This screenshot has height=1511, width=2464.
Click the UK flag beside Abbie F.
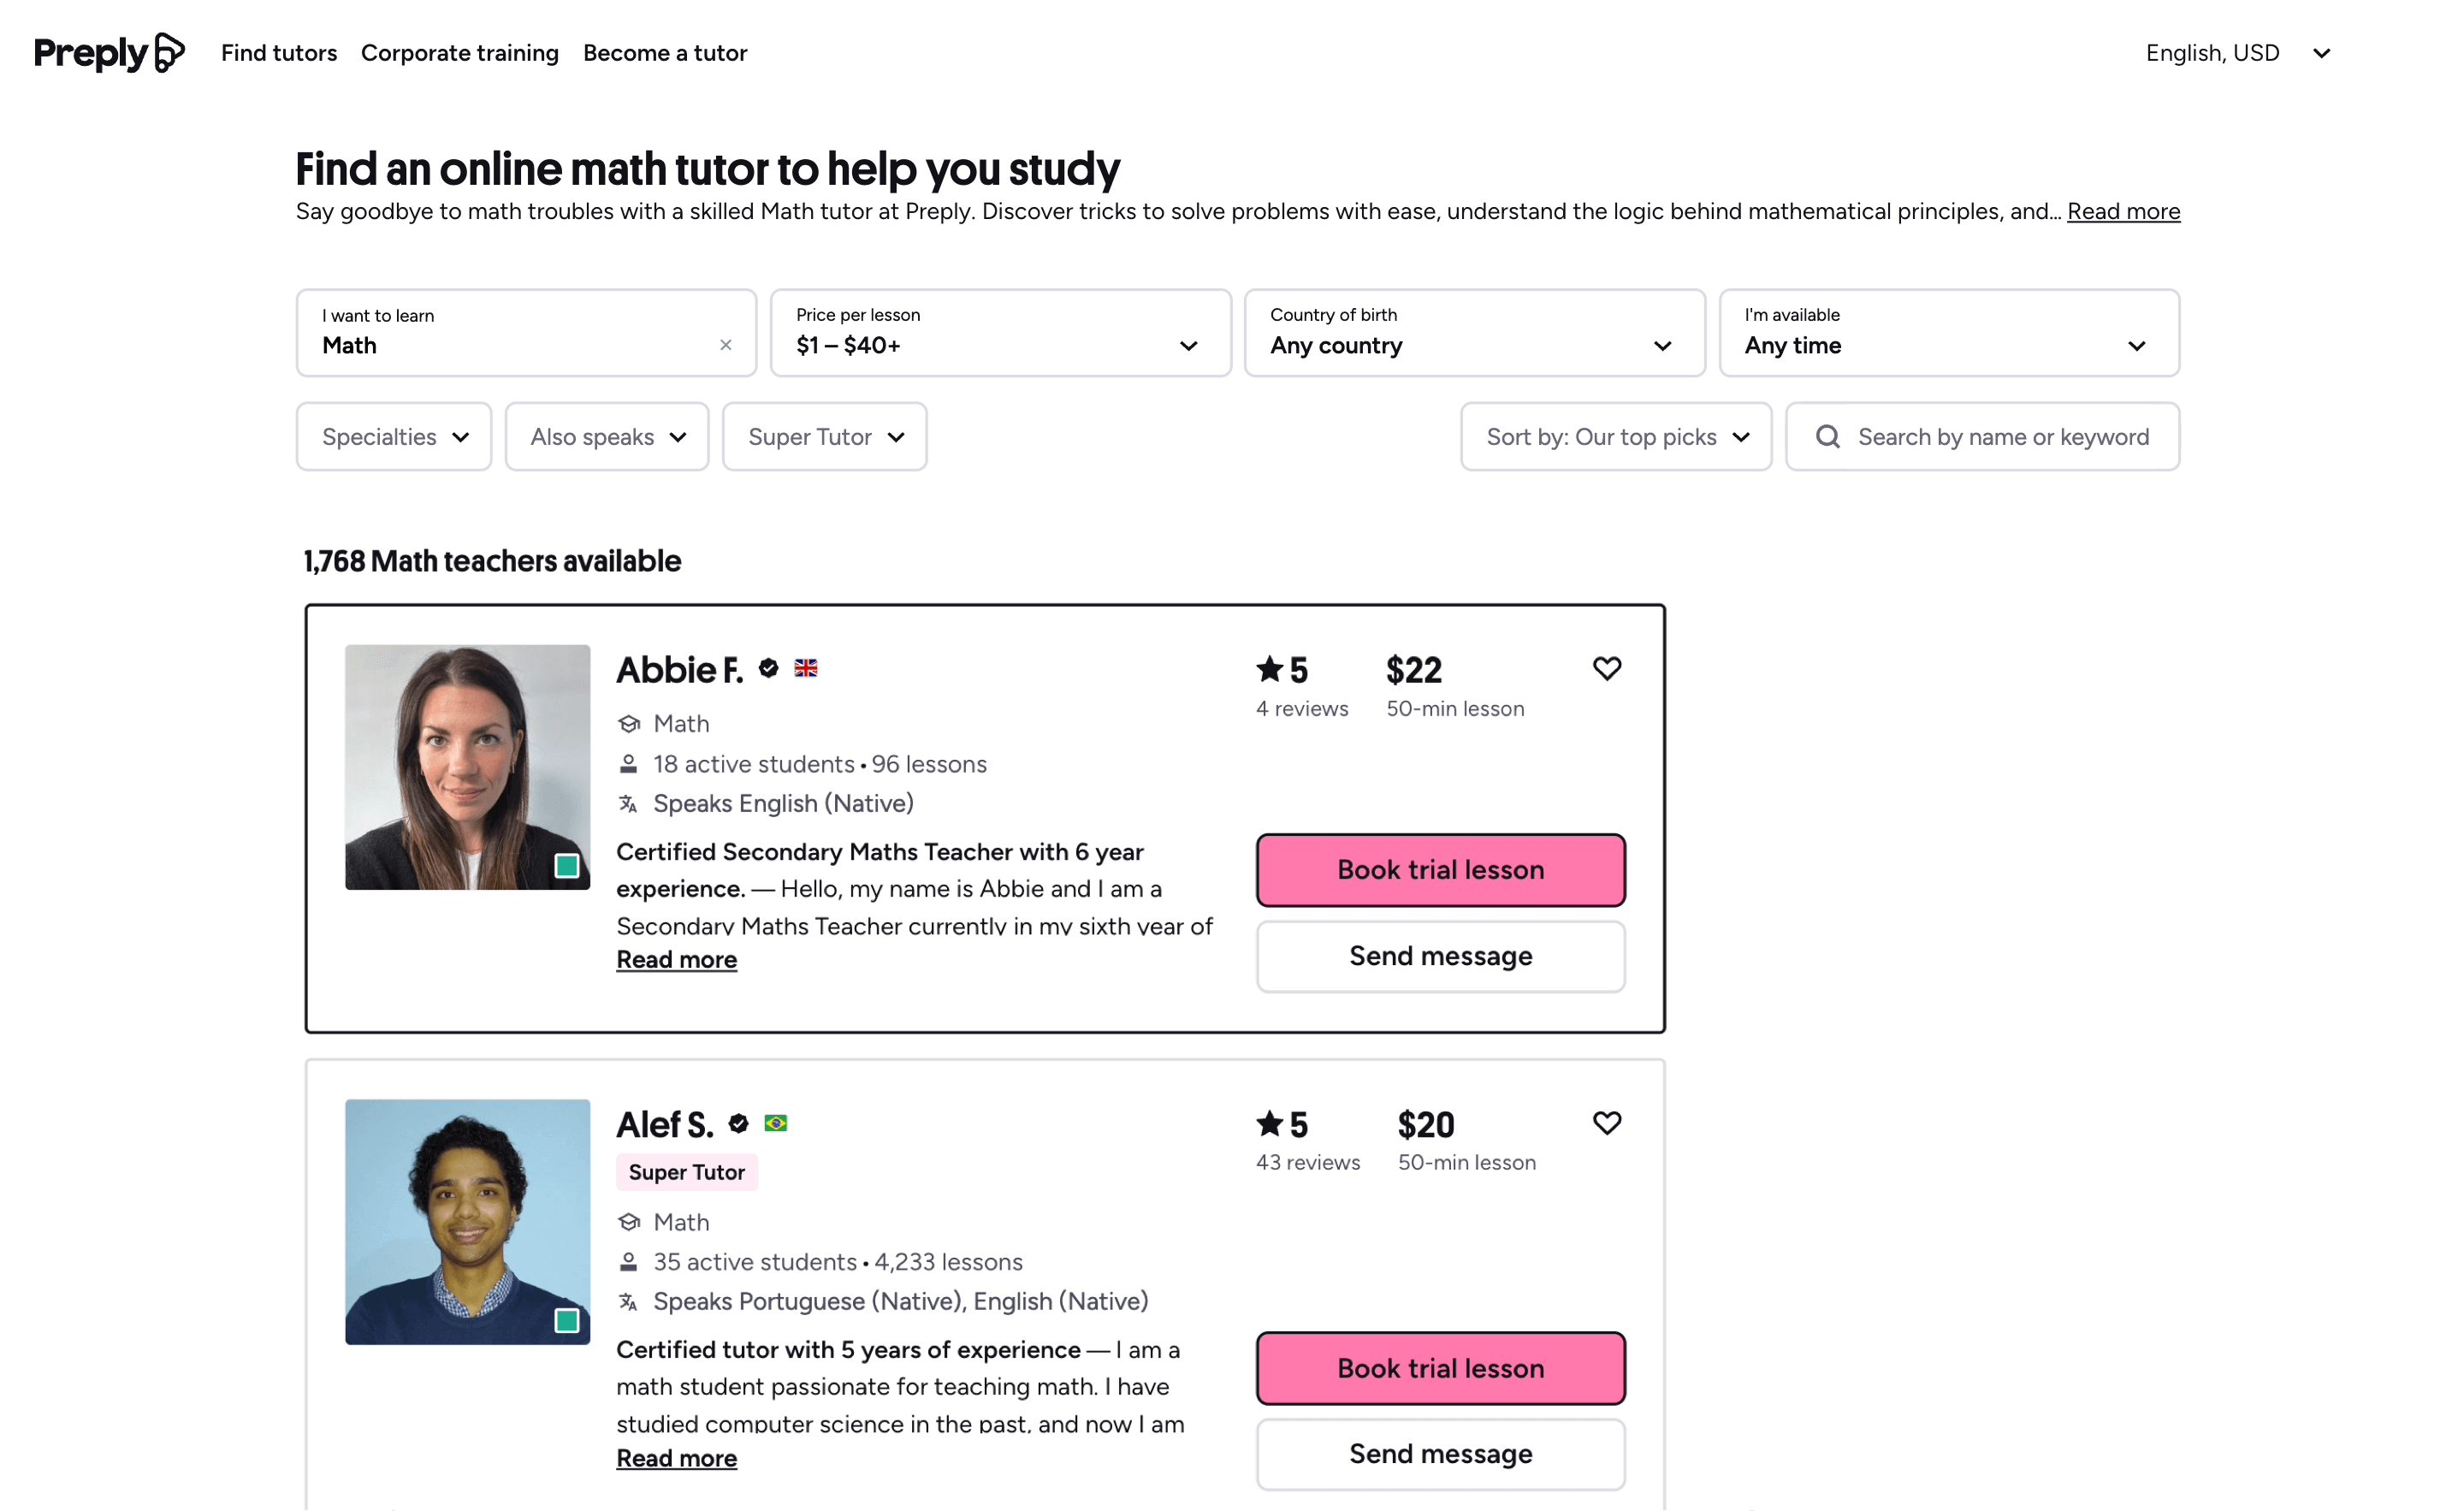(x=806, y=668)
